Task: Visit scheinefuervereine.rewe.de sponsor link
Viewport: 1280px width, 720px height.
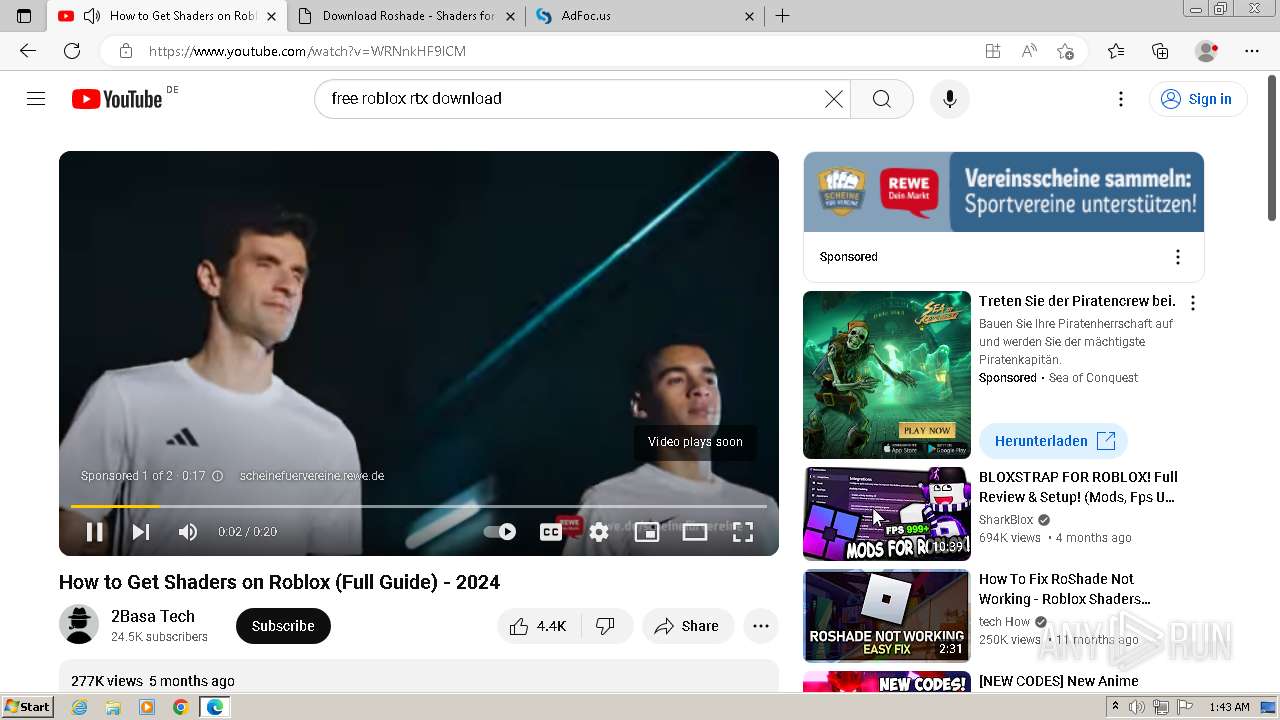Action: [312, 476]
